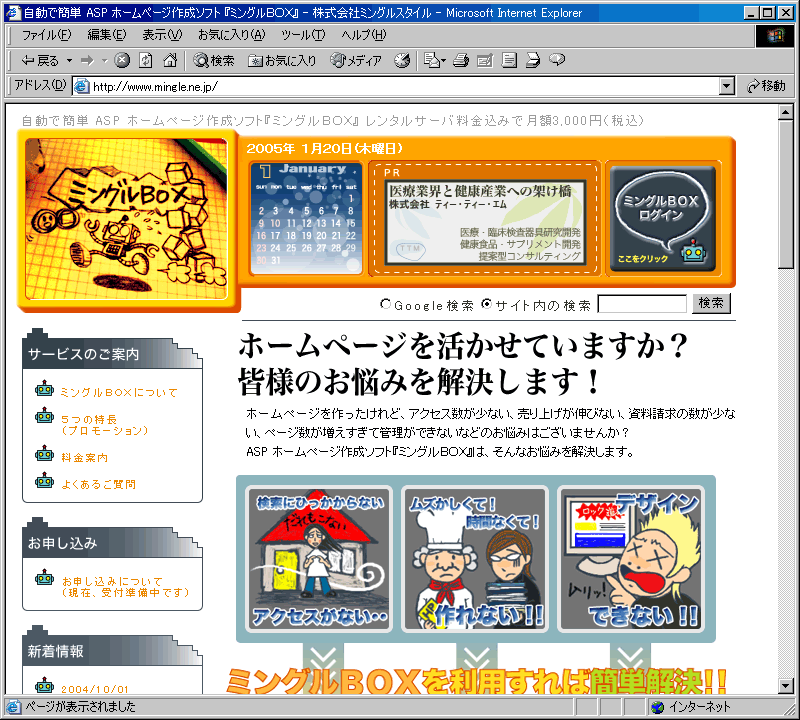The image size is (800, 720).
Task: Click the アクセスがない cartoon image
Action: coord(319,559)
